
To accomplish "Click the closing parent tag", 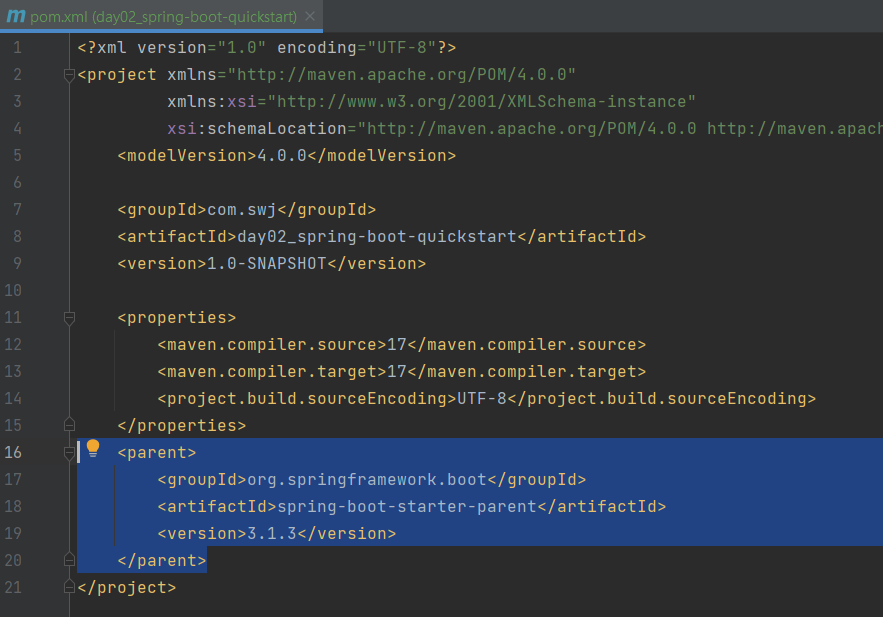I will [x=162, y=561].
